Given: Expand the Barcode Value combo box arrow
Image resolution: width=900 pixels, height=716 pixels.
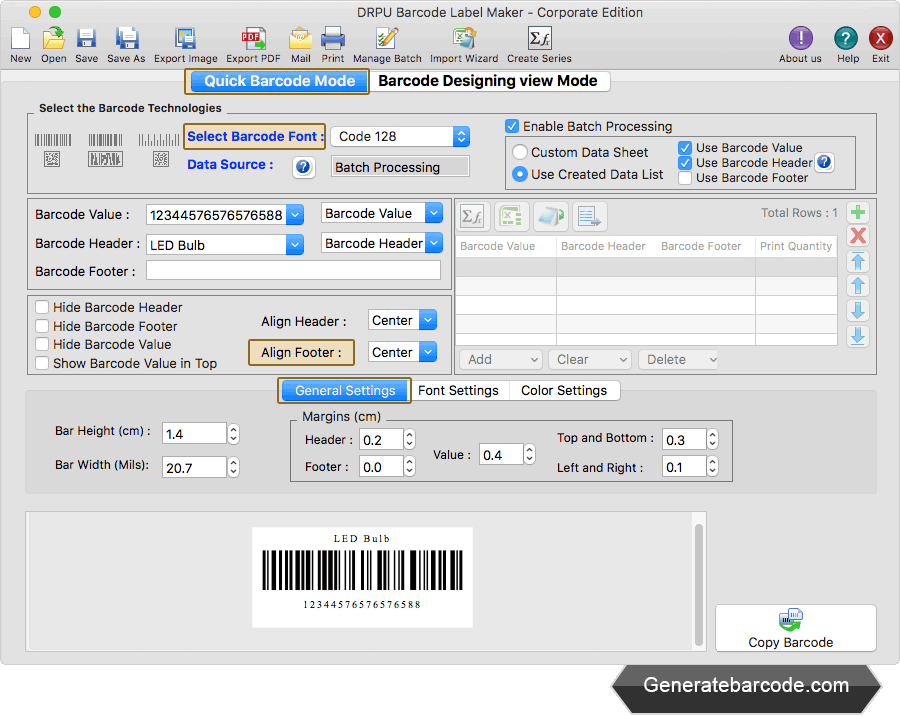Looking at the screenshot, I should pyautogui.click(x=295, y=215).
